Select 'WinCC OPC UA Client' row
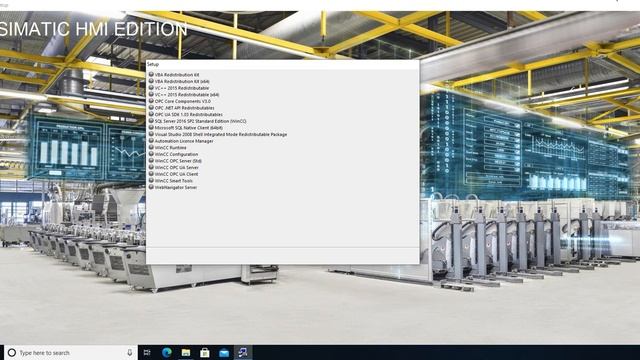This screenshot has height=360, width=640. click(x=173, y=174)
